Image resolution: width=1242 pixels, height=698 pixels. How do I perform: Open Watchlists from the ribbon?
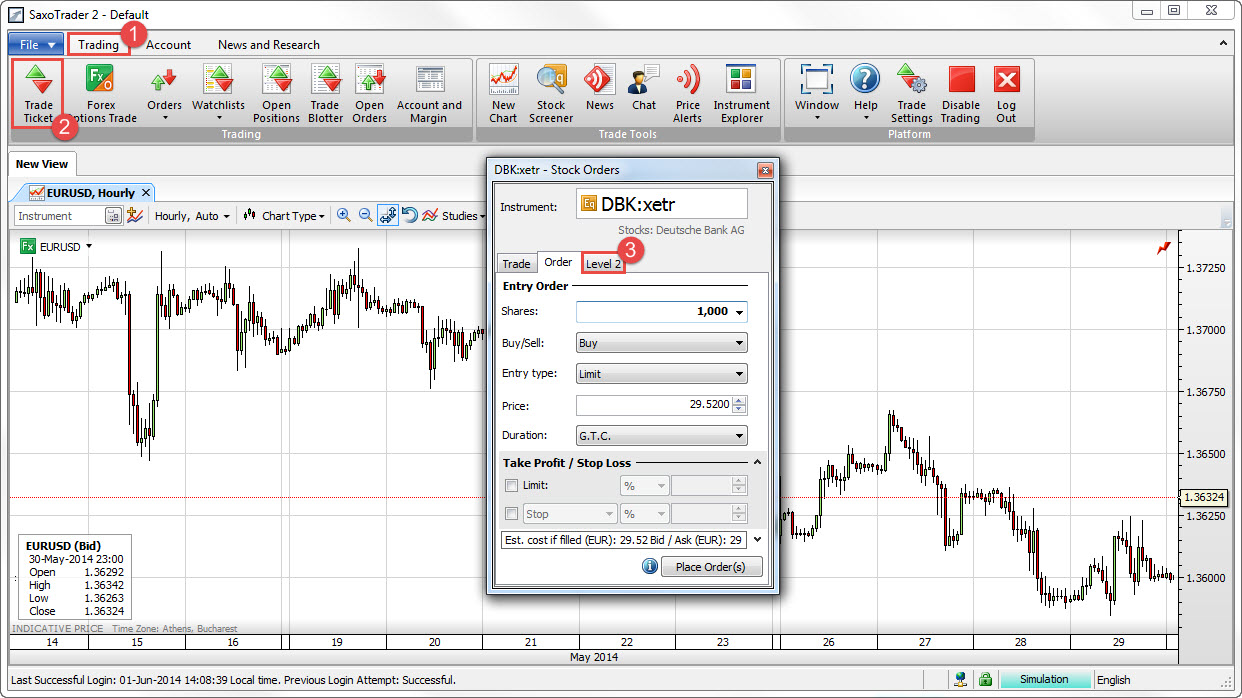click(218, 93)
